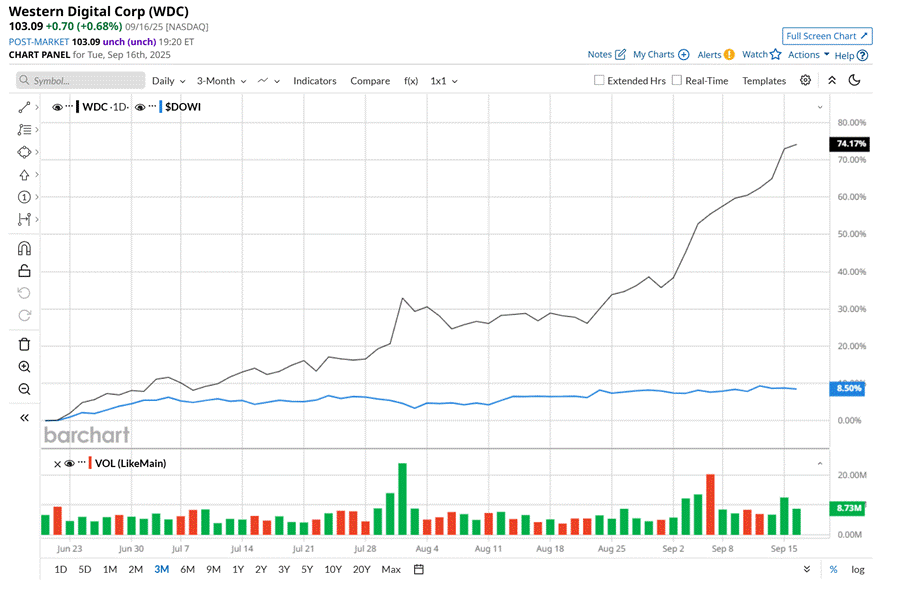Open the Indicators menu
The height and width of the screenshot is (590, 902).
pos(315,81)
